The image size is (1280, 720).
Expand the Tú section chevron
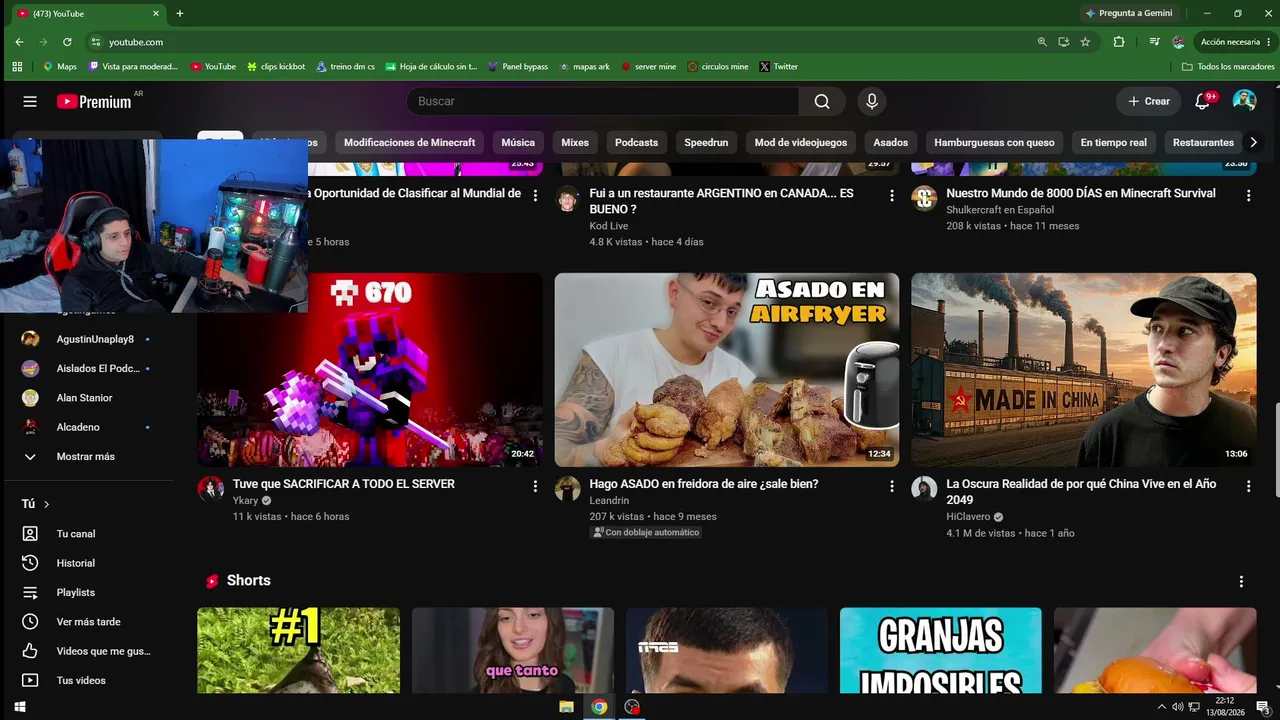click(46, 504)
